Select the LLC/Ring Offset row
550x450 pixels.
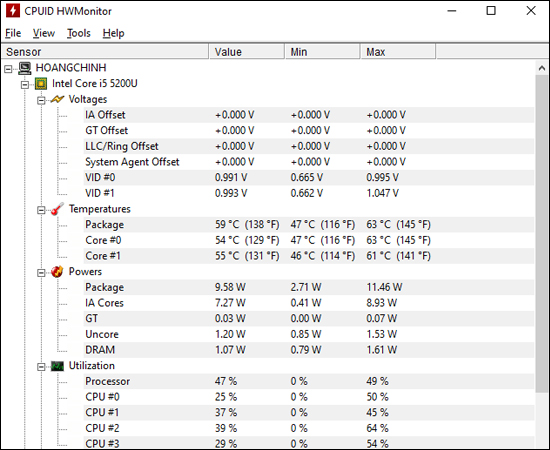click(309, 146)
